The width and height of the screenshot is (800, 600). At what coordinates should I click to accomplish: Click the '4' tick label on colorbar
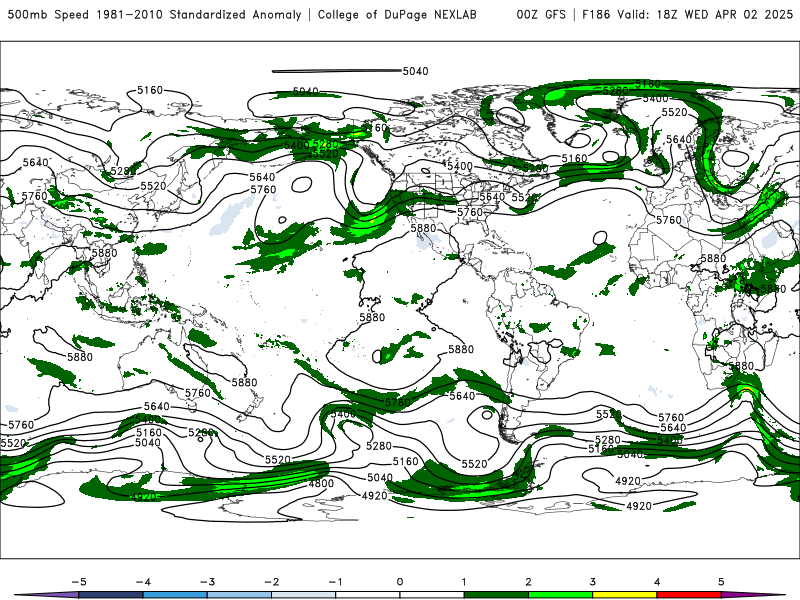tap(657, 582)
